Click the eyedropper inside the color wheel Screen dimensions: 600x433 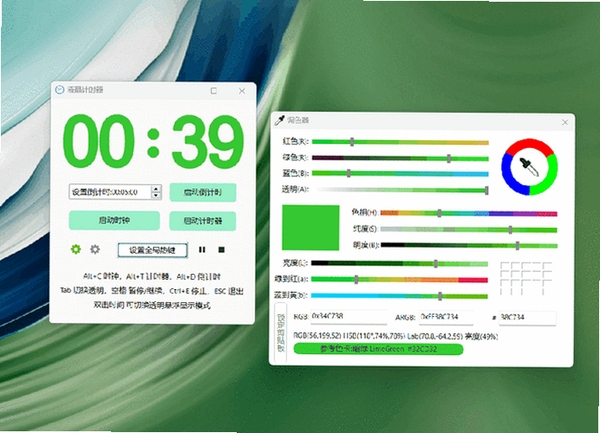(x=529, y=167)
